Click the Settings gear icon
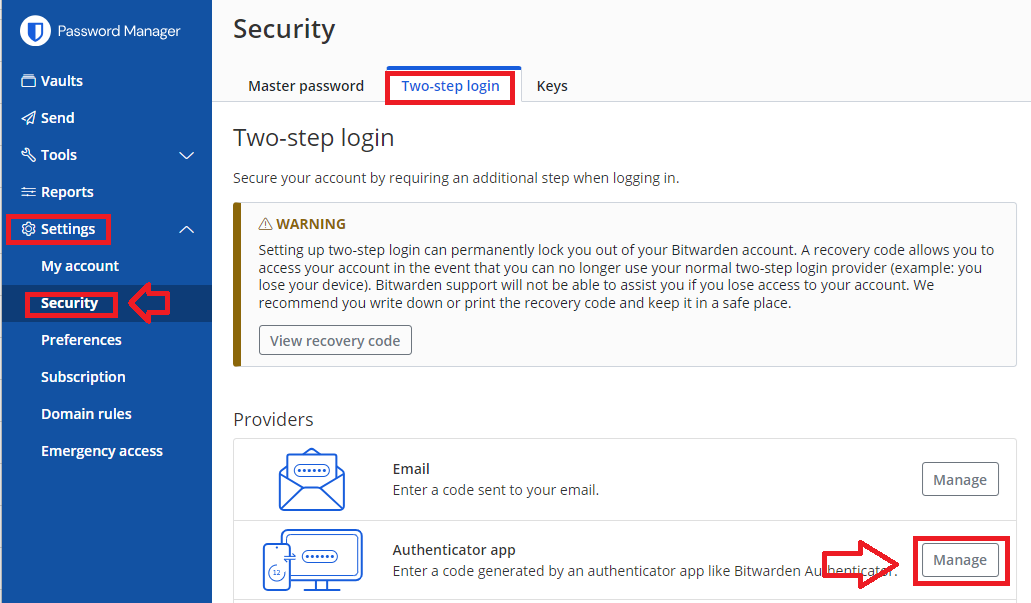 tap(28, 229)
